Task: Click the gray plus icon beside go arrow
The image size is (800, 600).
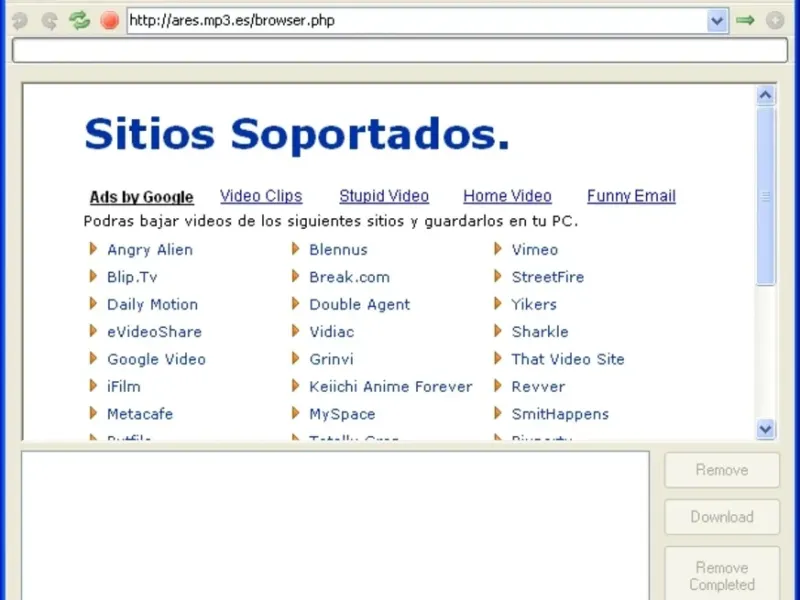Action: [775, 20]
